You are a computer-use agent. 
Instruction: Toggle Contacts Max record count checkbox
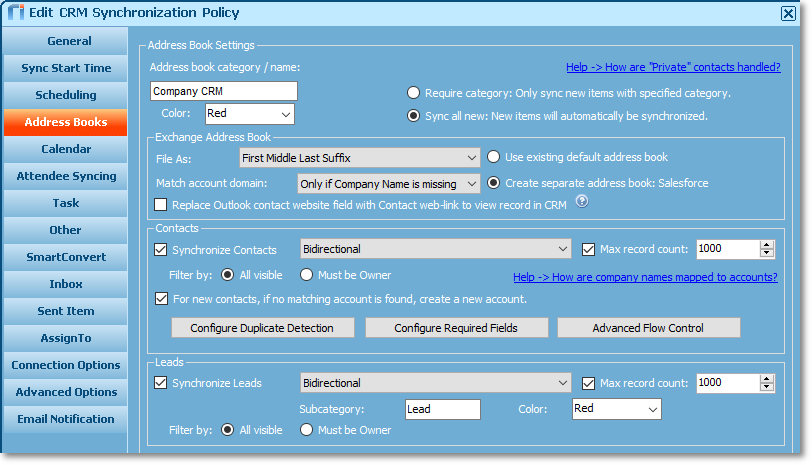click(x=588, y=250)
